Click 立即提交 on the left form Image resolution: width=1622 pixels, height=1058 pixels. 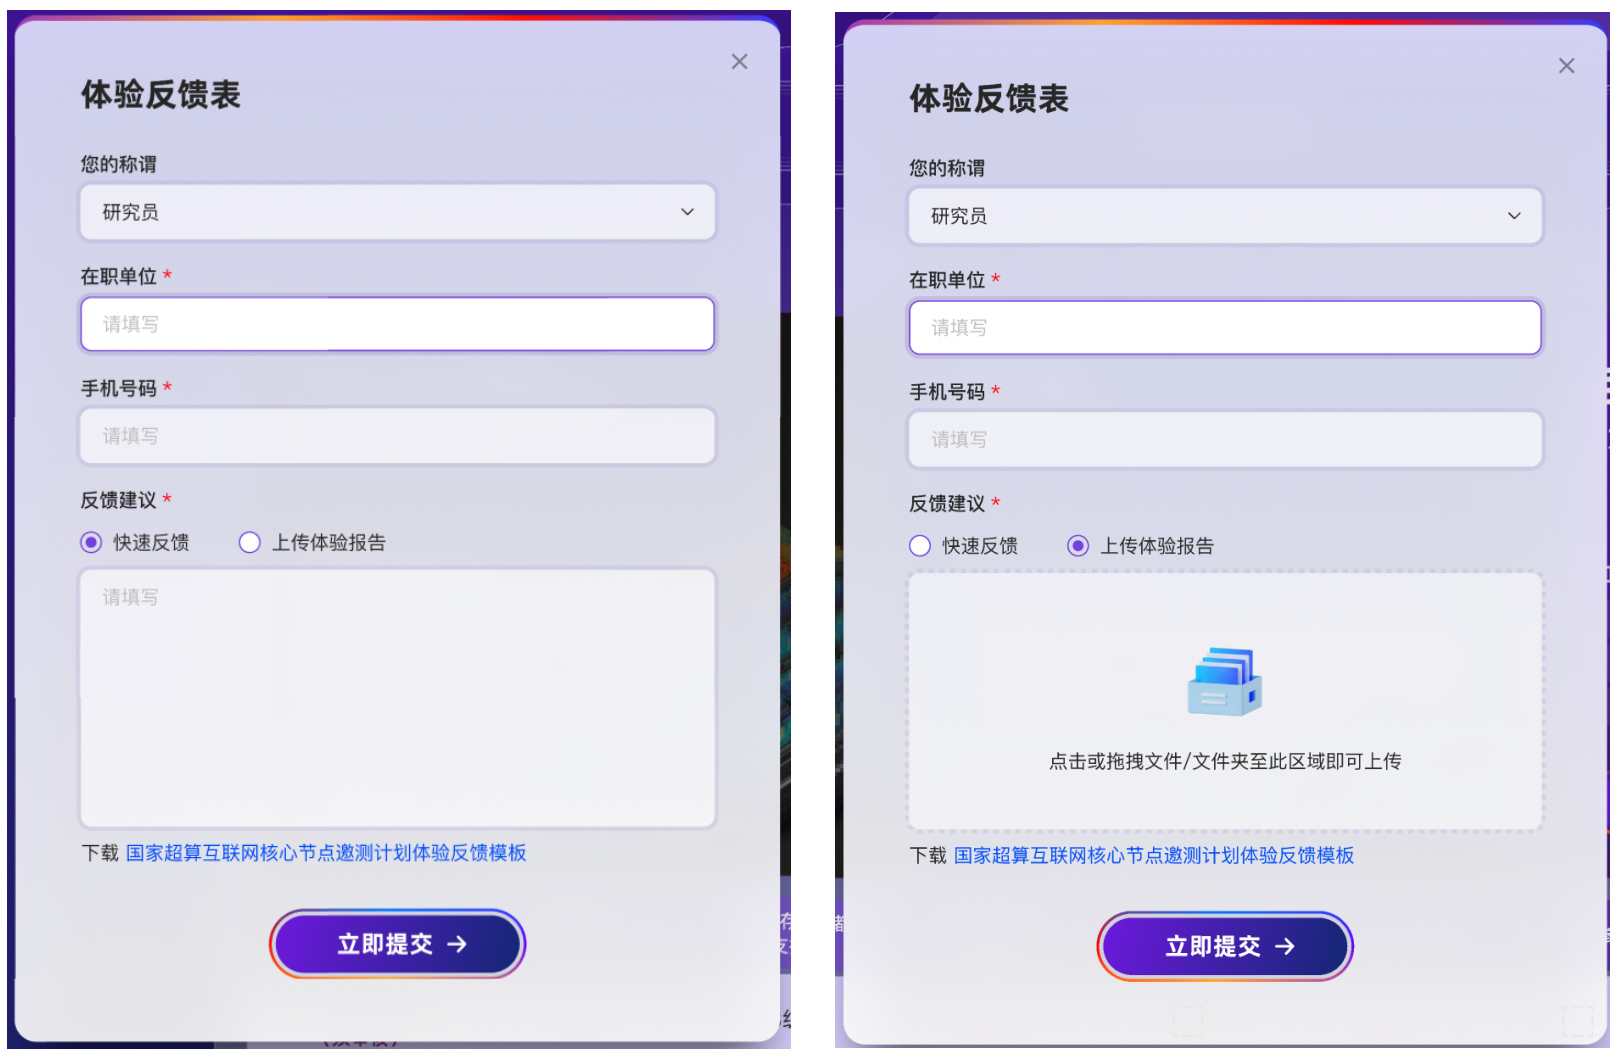click(x=397, y=943)
